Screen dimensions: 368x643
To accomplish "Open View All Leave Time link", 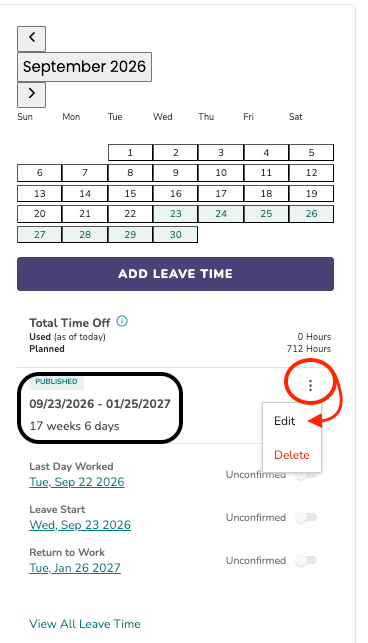I will click(x=85, y=624).
